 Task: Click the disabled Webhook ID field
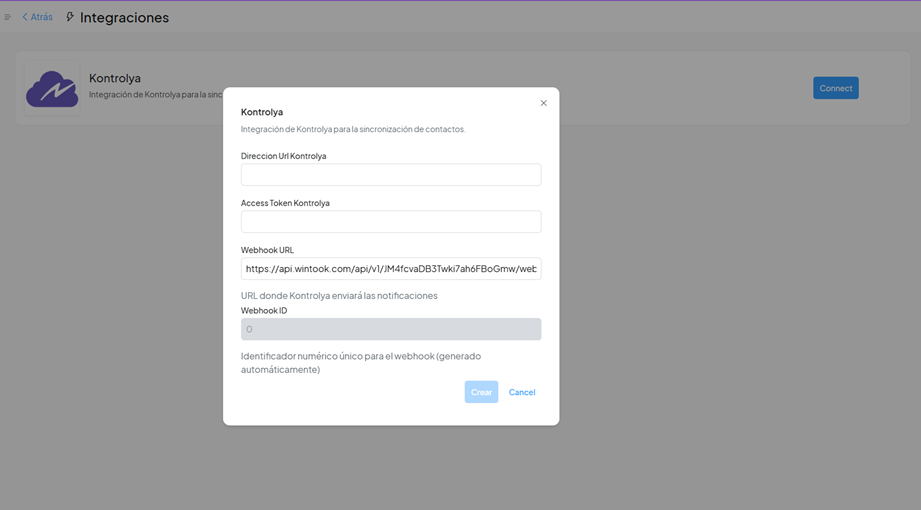[x=390, y=329]
